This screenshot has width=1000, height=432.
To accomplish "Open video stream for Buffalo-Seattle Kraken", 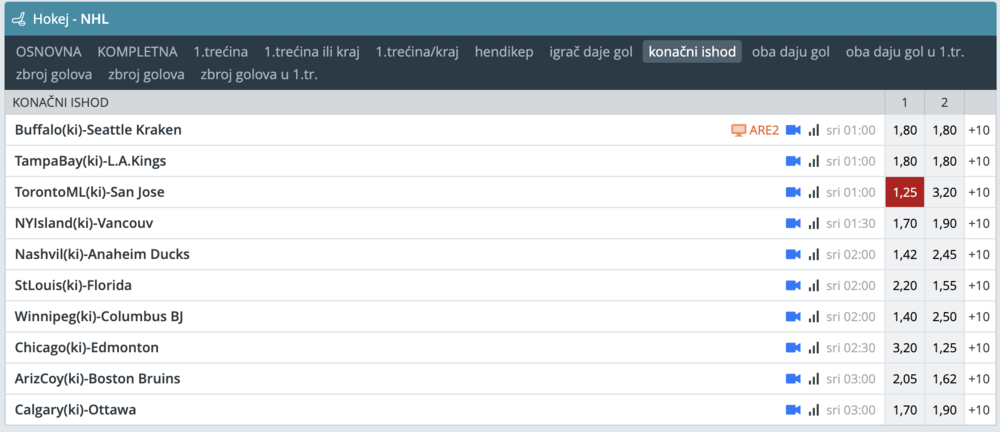I will (793, 130).
